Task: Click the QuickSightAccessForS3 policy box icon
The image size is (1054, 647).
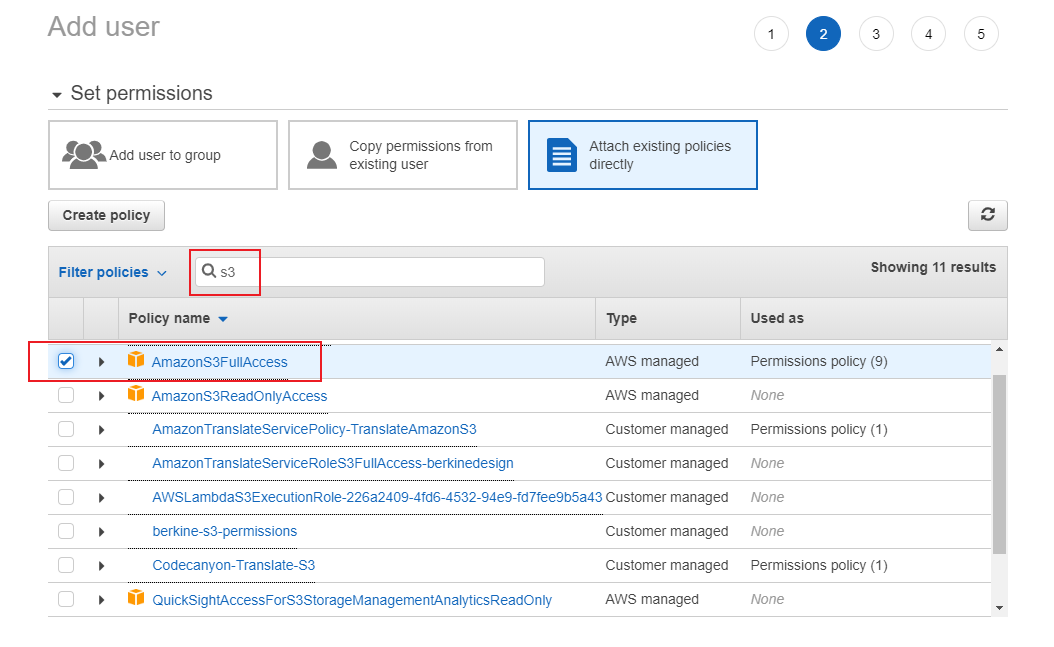Action: [136, 598]
